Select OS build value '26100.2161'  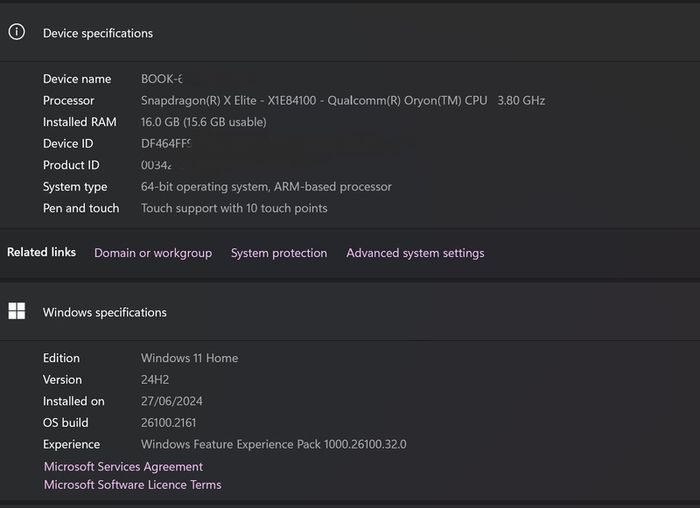click(168, 423)
